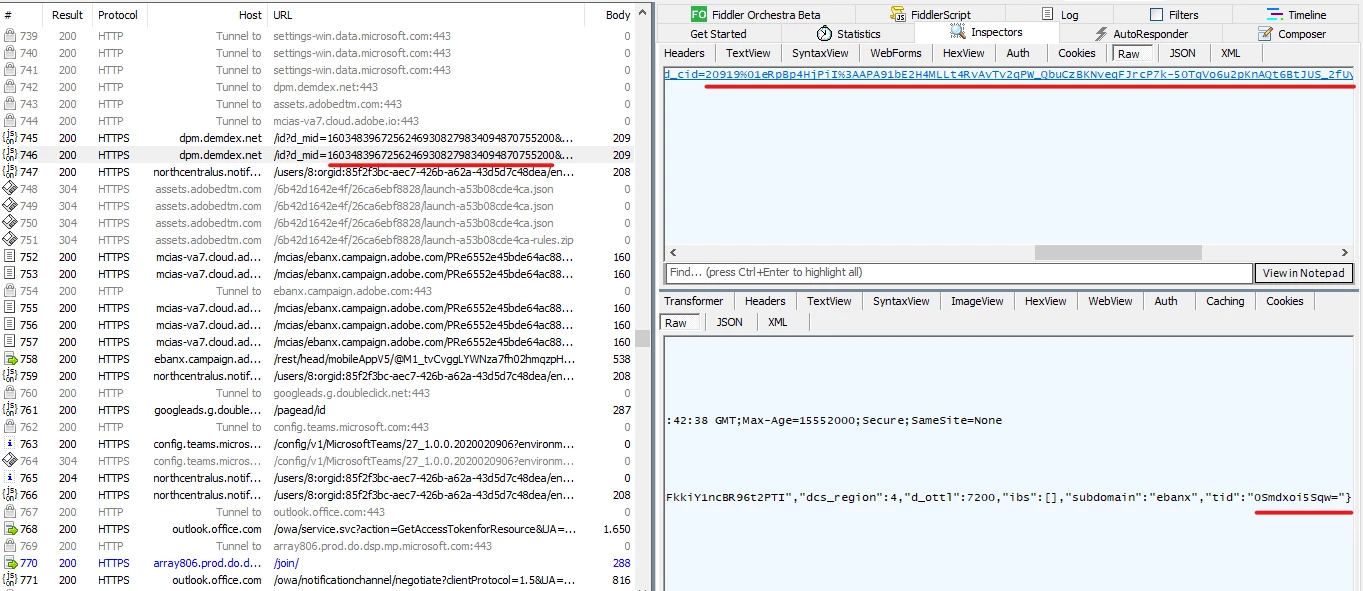The width and height of the screenshot is (1363, 591).
Task: Click the not-modified icon of session 748
Action: 10,189
